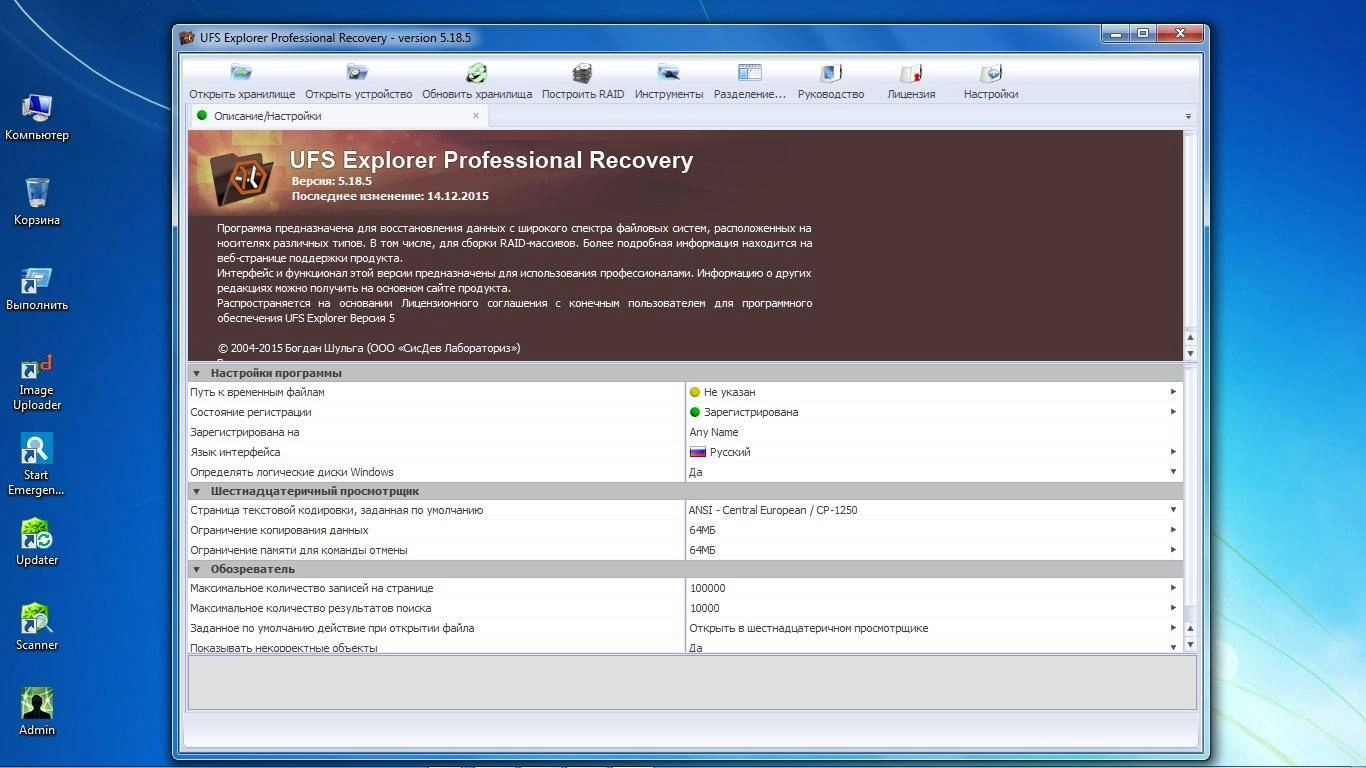Viewport: 1366px width, 768px height.
Task: Click settings list scroll up arrow
Action: coord(1190,629)
